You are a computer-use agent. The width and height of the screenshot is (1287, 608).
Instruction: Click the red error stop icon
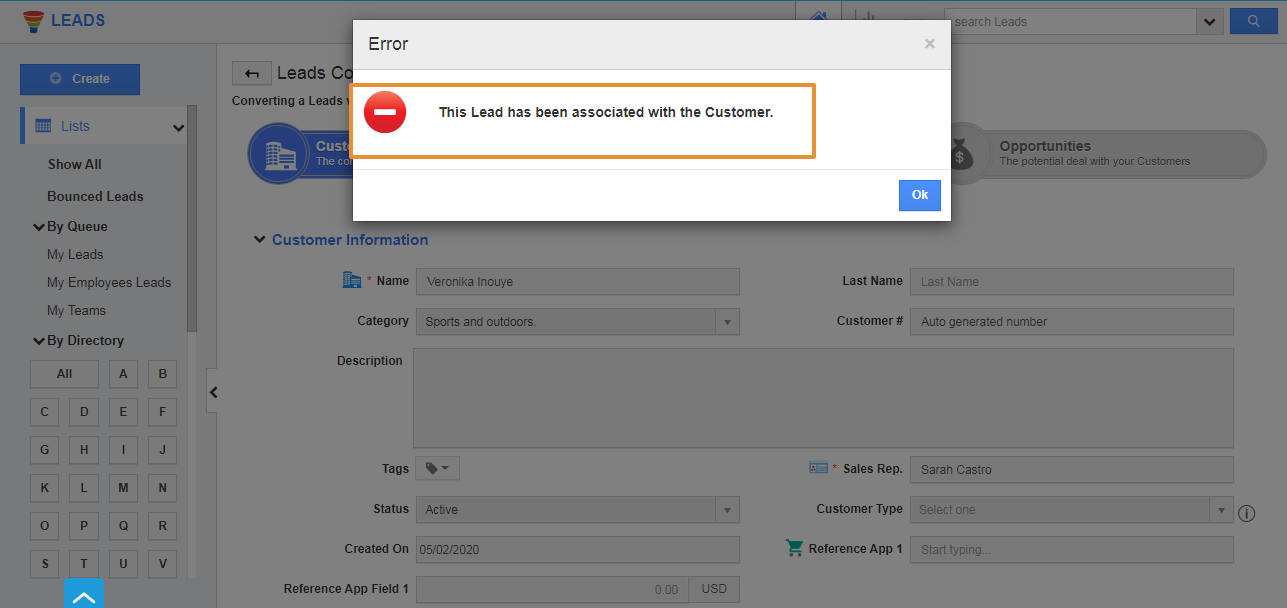[385, 112]
